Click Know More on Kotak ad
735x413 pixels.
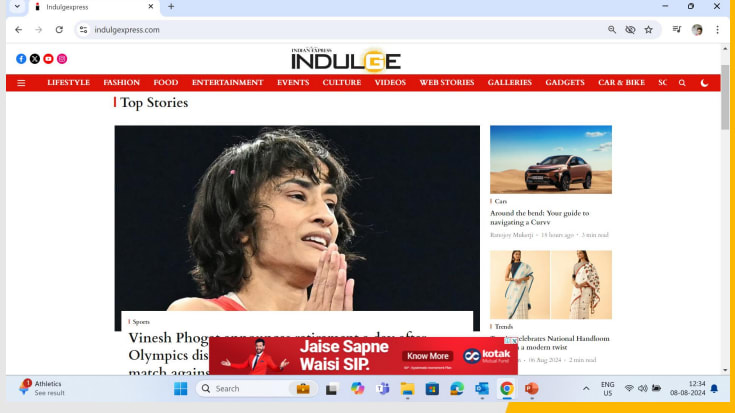point(428,356)
